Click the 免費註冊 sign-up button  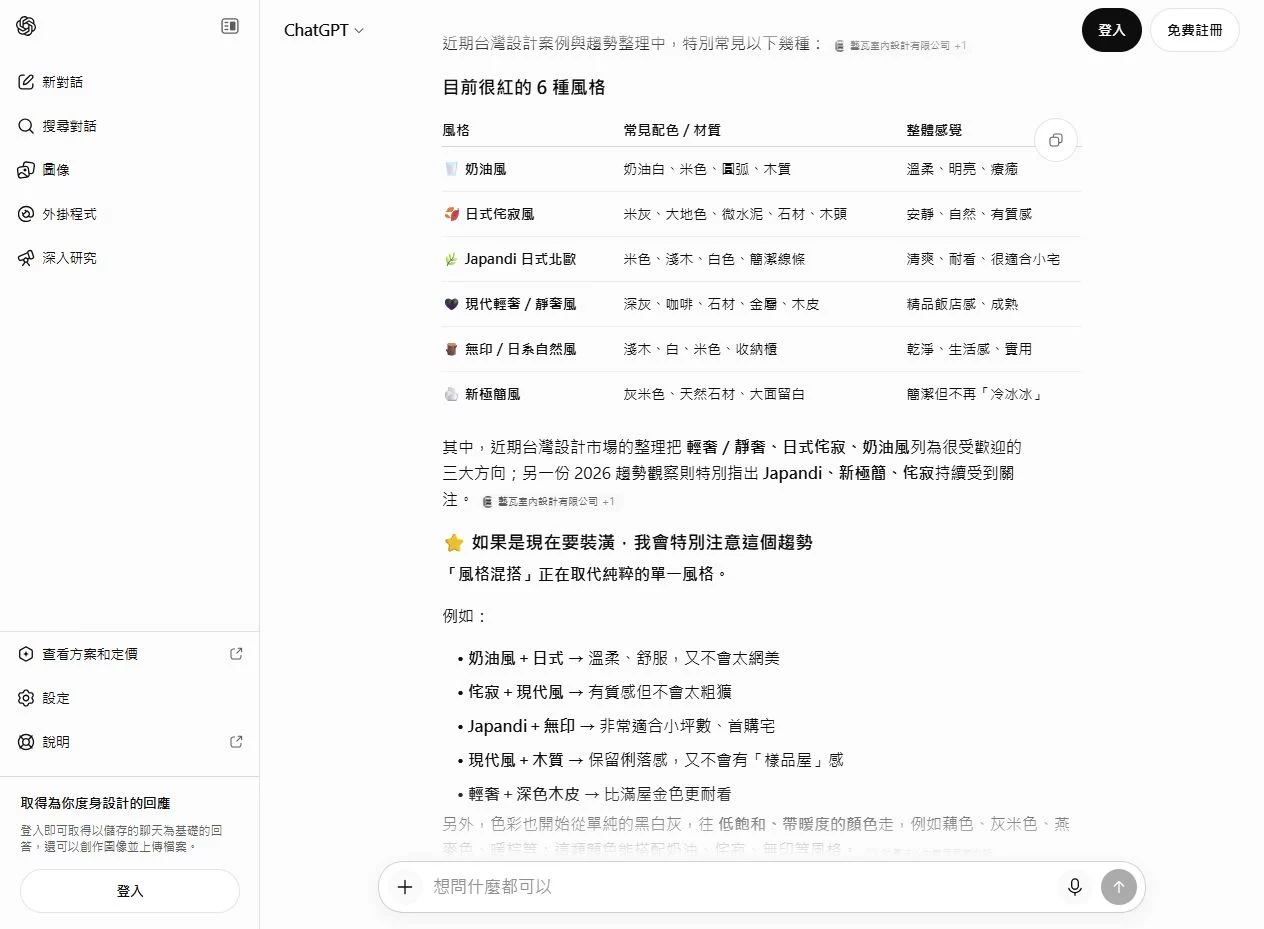click(1194, 30)
